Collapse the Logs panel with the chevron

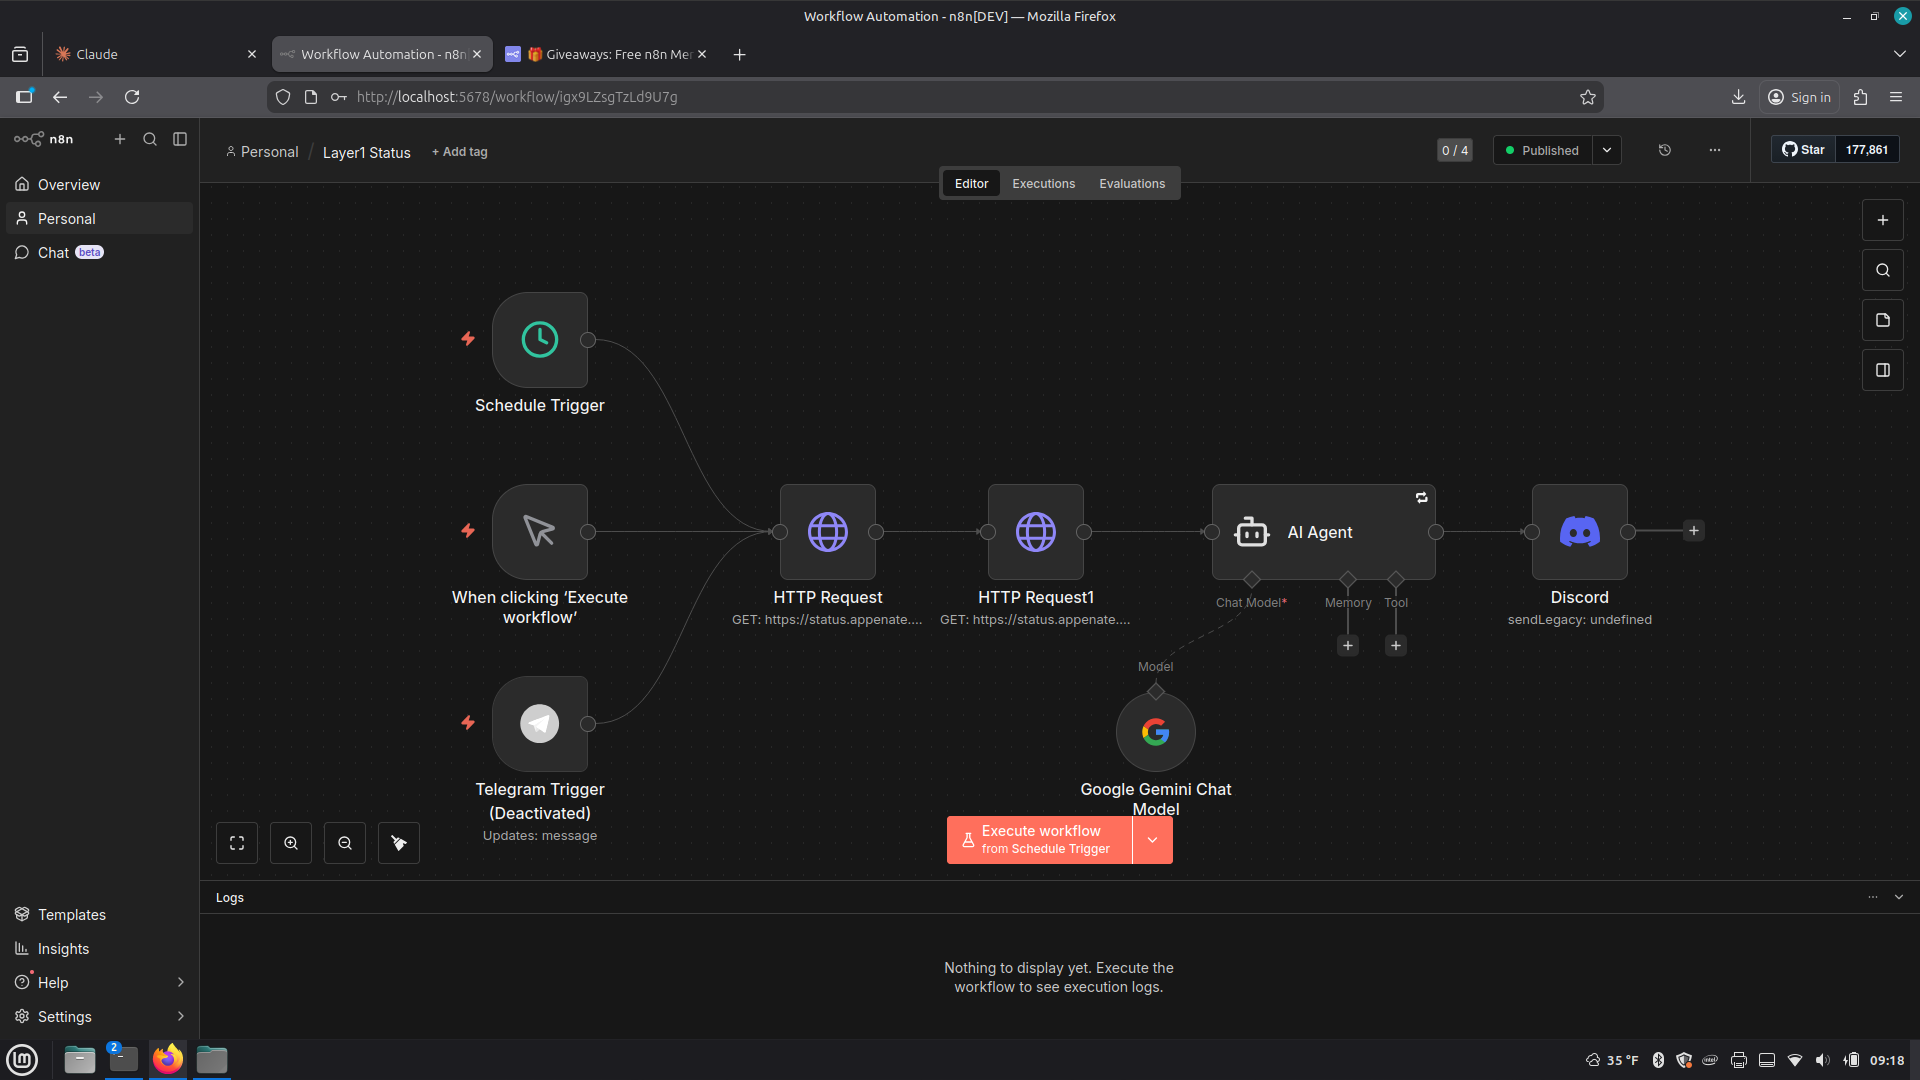point(1899,897)
